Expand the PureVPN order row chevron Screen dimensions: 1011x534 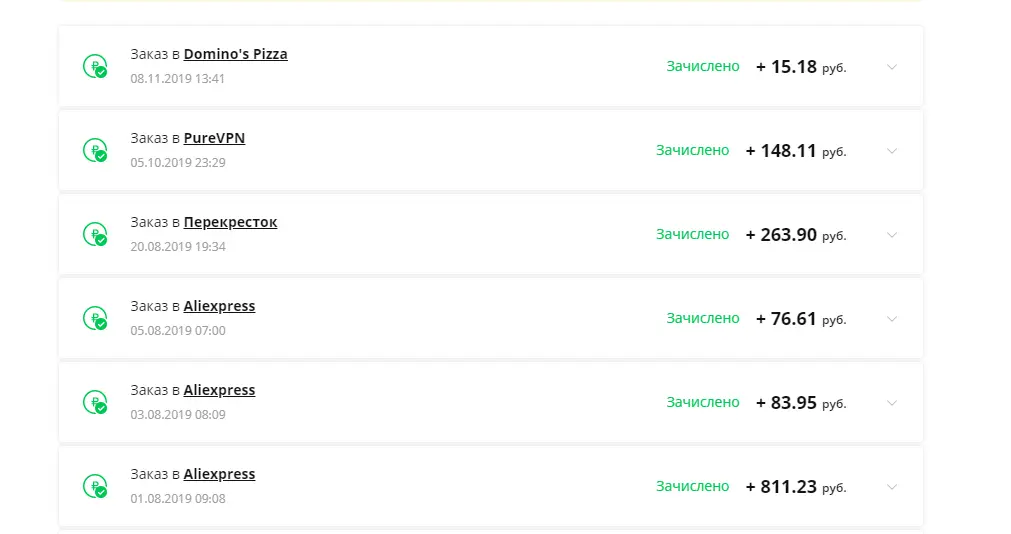coord(892,151)
